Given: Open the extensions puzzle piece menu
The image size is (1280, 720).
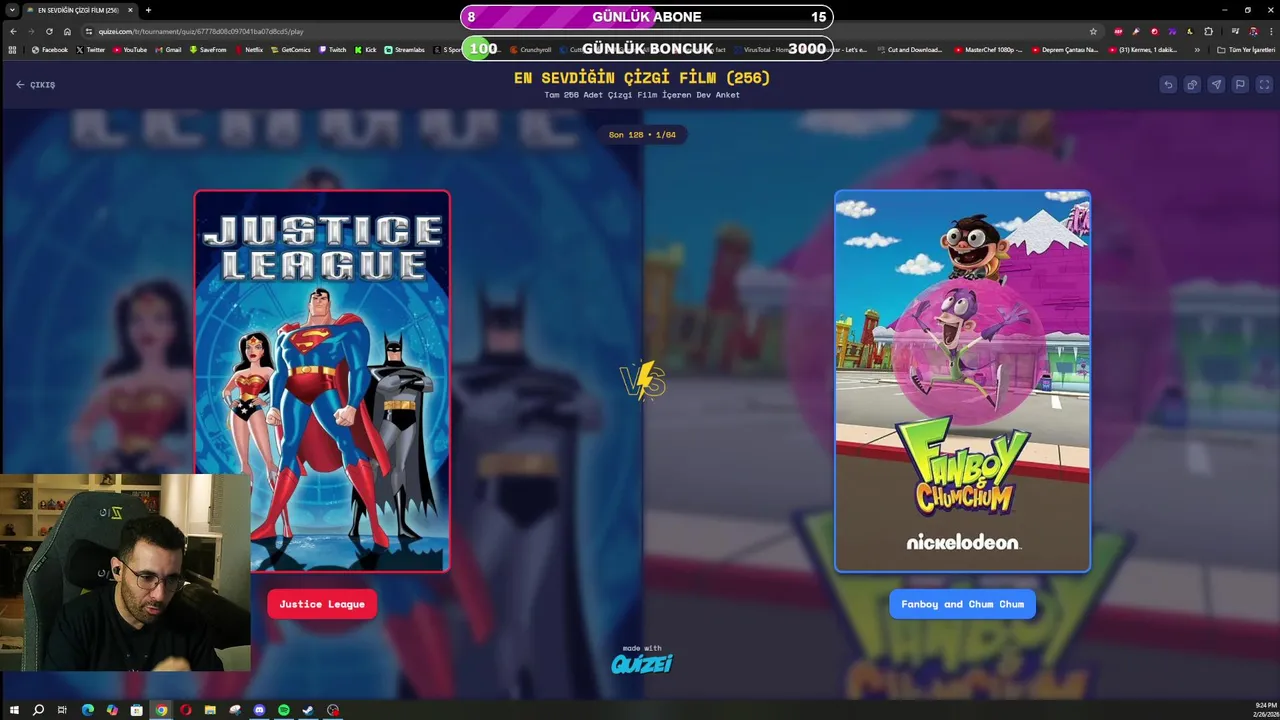Looking at the screenshot, I should point(1208,31).
